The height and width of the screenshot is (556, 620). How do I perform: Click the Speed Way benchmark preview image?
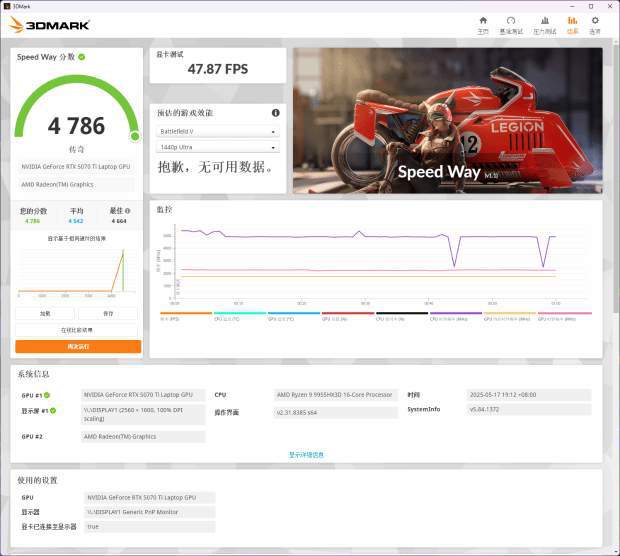448,121
